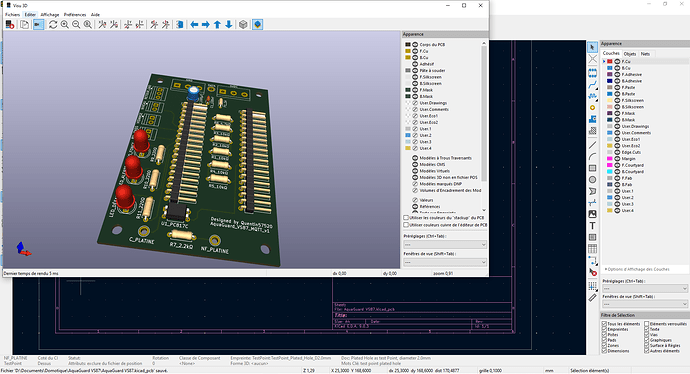Pick the draw line tool
Screen dimensions: 690x374
(592, 145)
